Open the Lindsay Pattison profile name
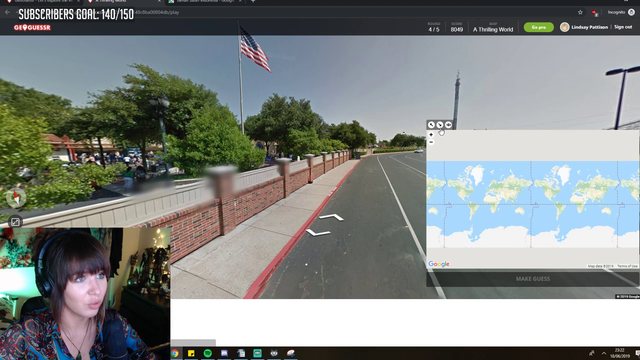 tap(589, 27)
